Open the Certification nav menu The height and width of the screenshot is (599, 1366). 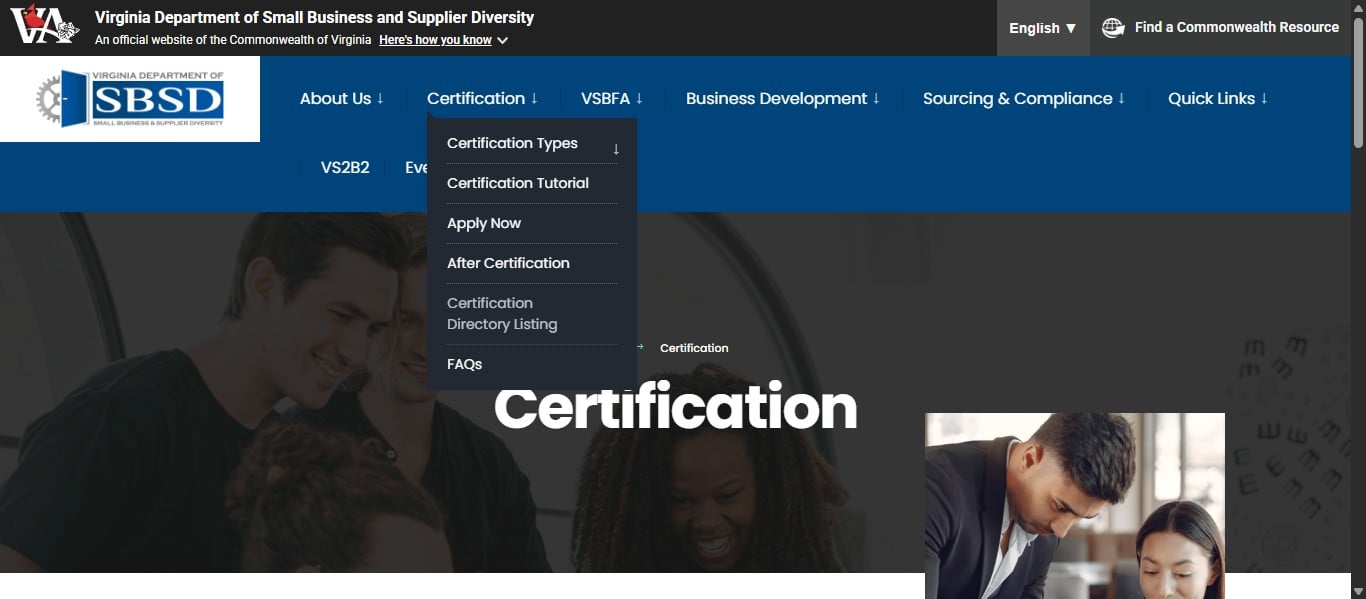[483, 98]
